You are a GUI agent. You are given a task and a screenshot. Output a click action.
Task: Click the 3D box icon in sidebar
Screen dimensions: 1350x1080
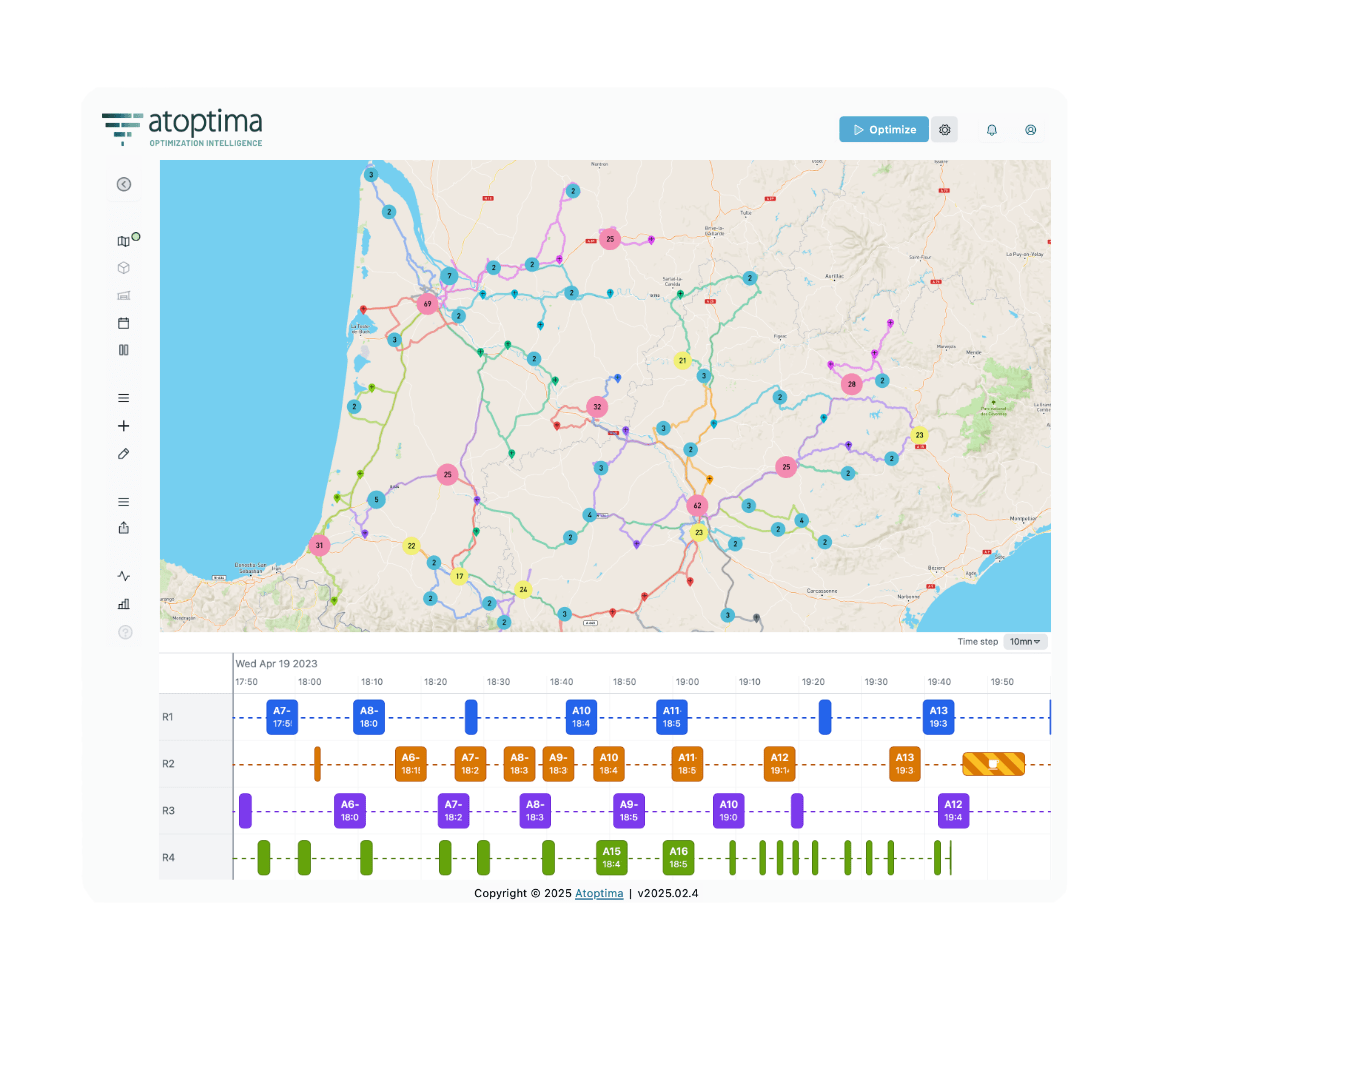pos(124,268)
